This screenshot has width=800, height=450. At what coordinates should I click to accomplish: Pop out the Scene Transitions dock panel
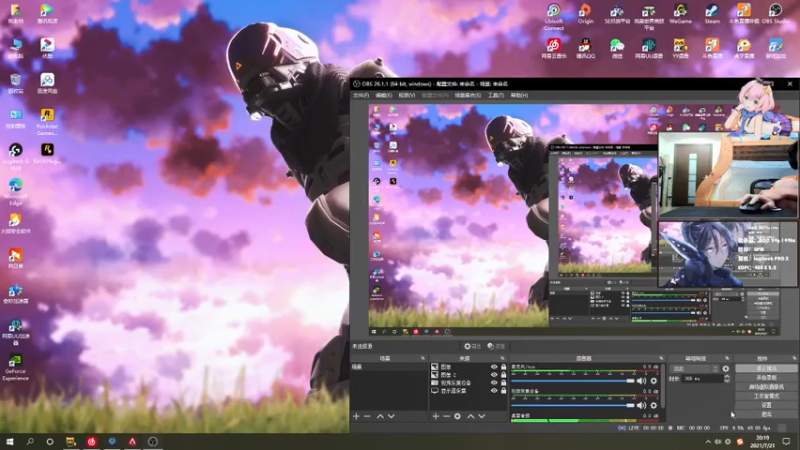coord(727,358)
